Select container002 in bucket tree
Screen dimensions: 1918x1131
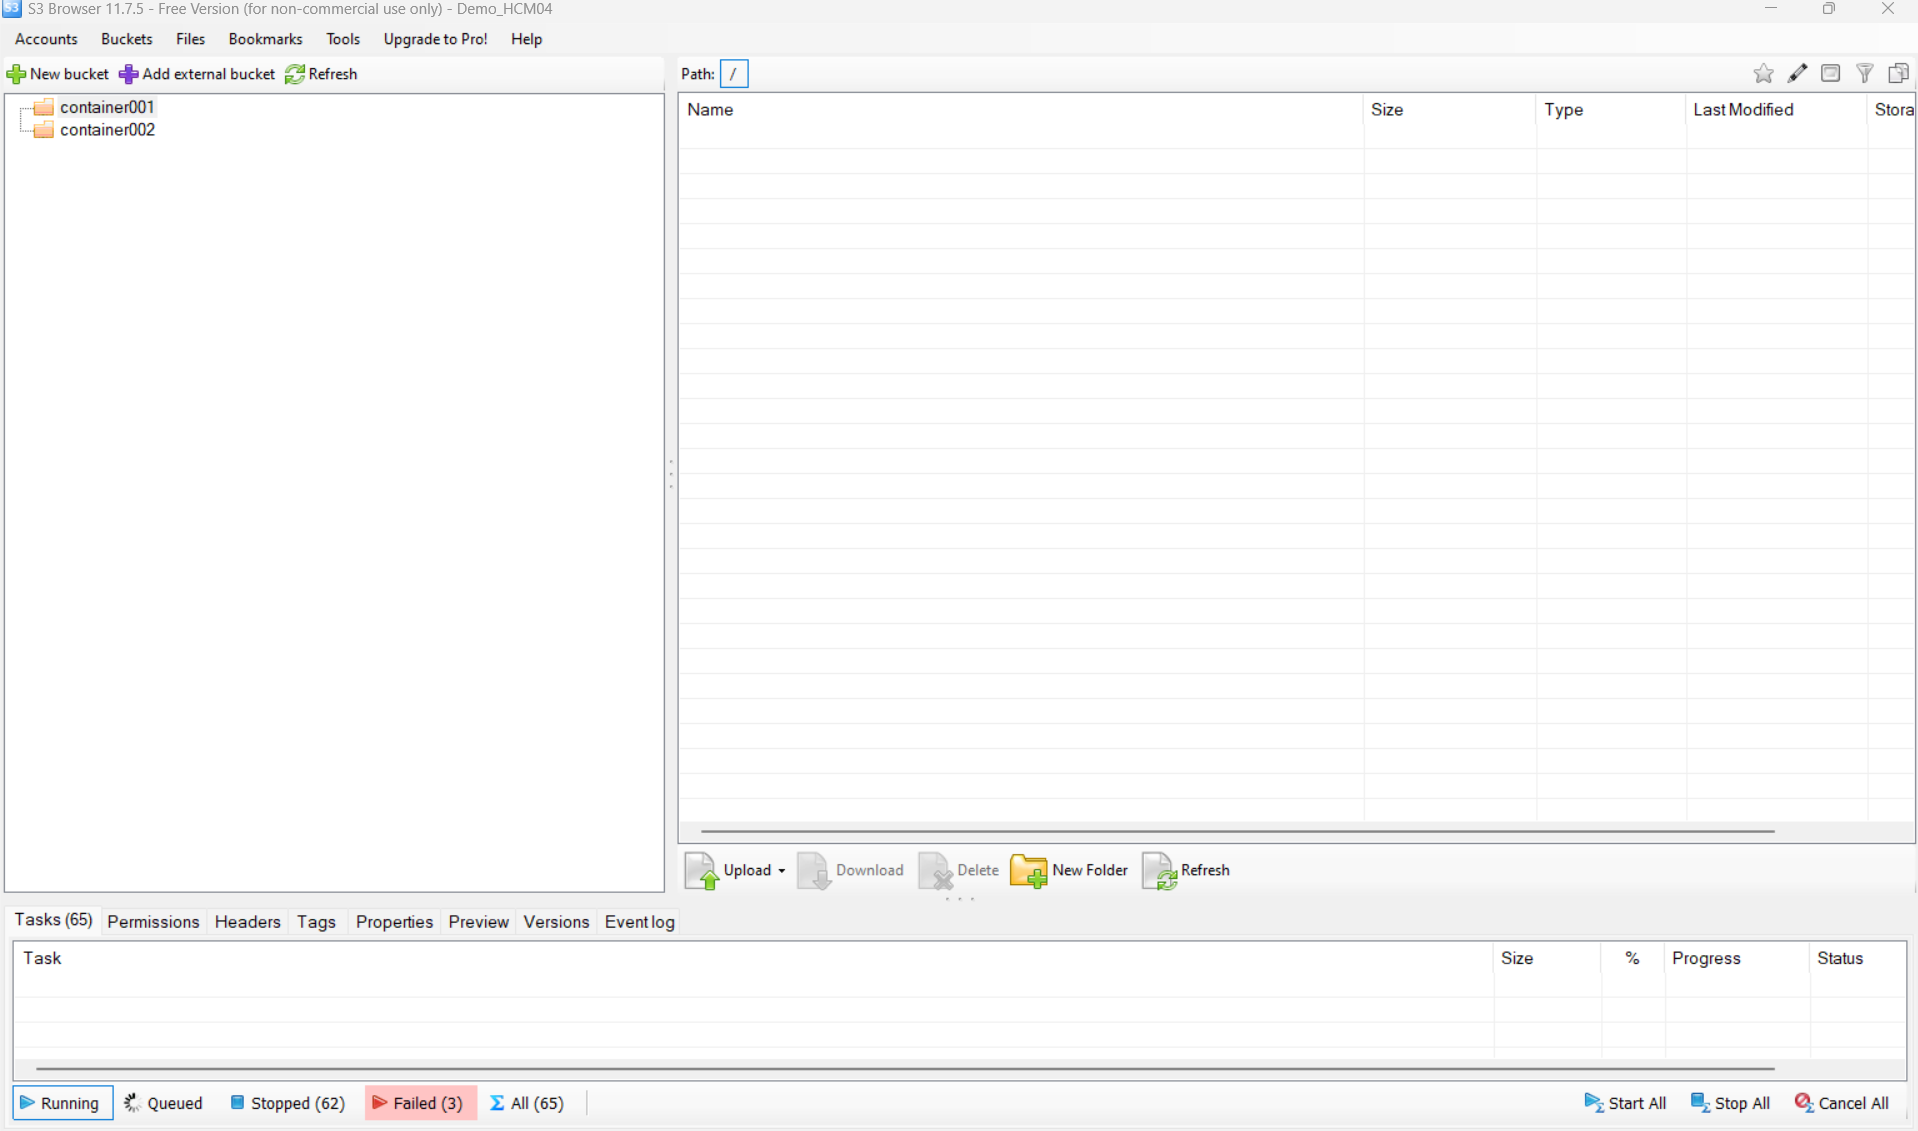(107, 130)
